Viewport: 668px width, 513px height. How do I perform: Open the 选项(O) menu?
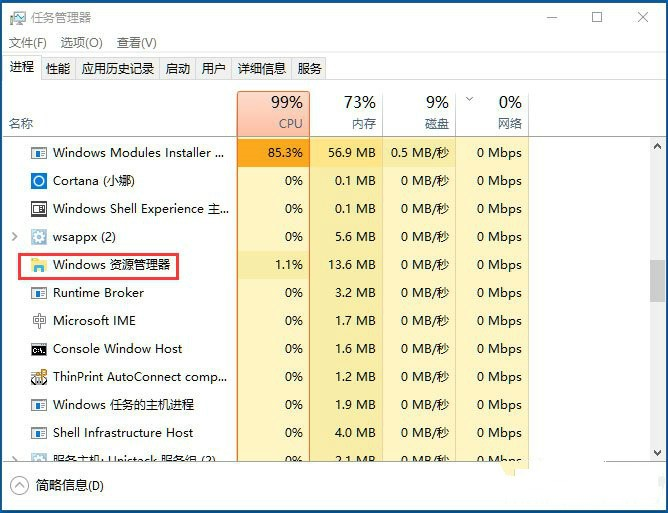click(81, 43)
